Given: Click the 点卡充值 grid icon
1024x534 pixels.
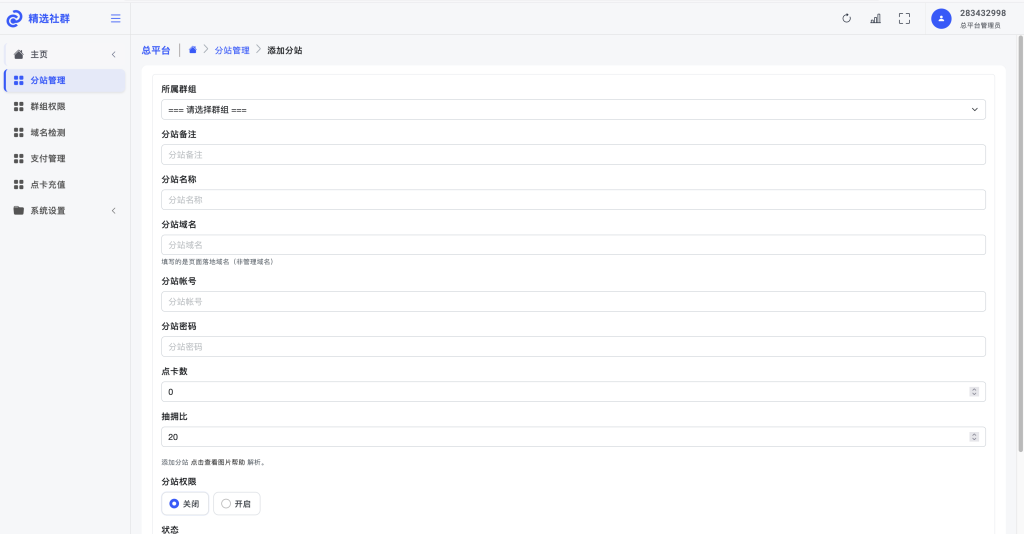Looking at the screenshot, I should coord(18,185).
